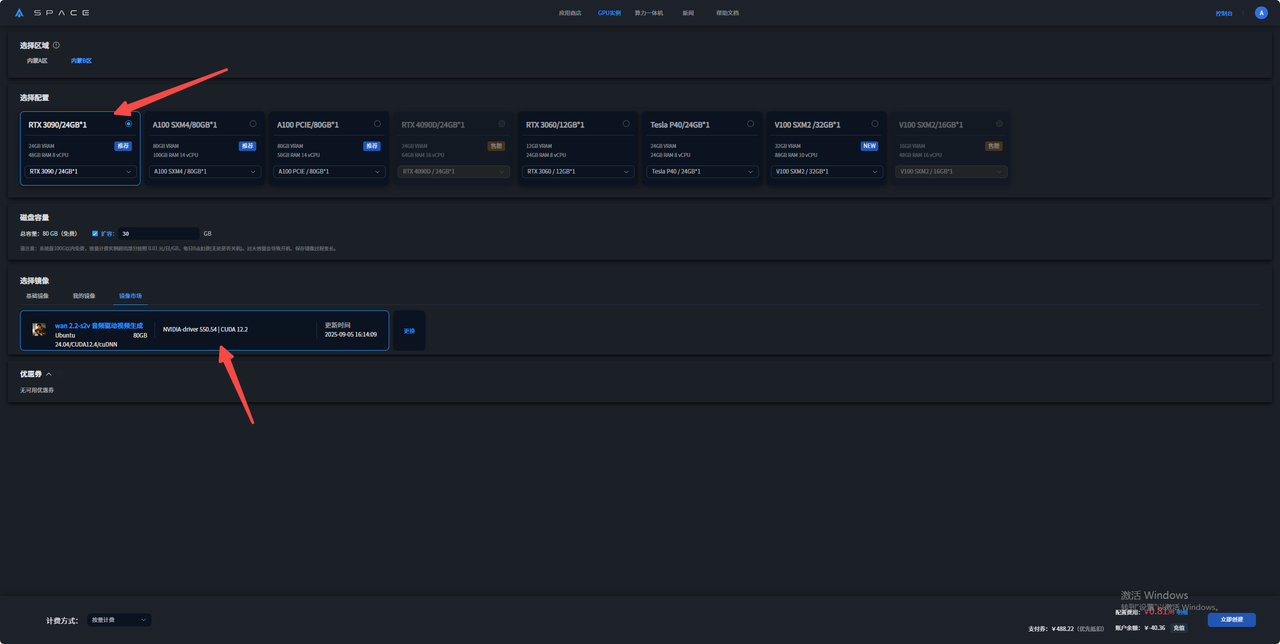Open the Tesla P40 / 24GB*1 quantity dropdown
The image size is (1280, 644).
(702, 172)
